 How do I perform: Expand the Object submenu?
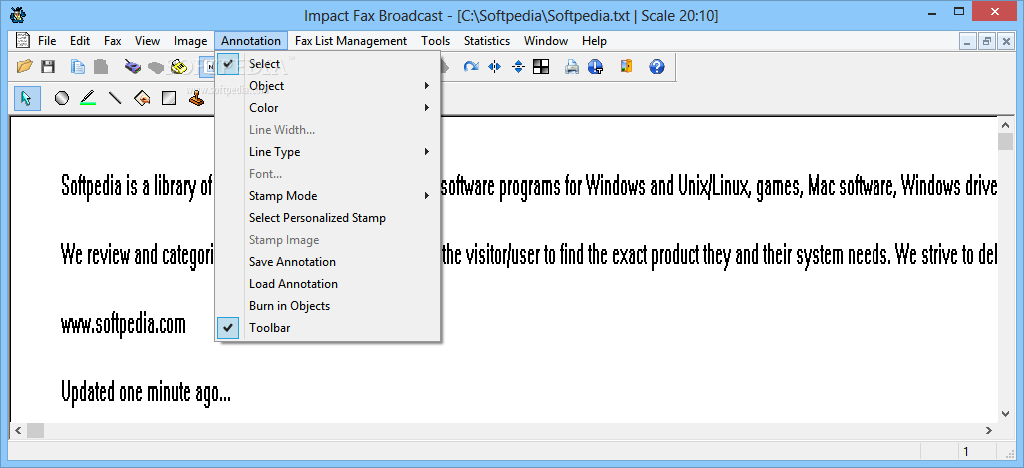click(328, 86)
